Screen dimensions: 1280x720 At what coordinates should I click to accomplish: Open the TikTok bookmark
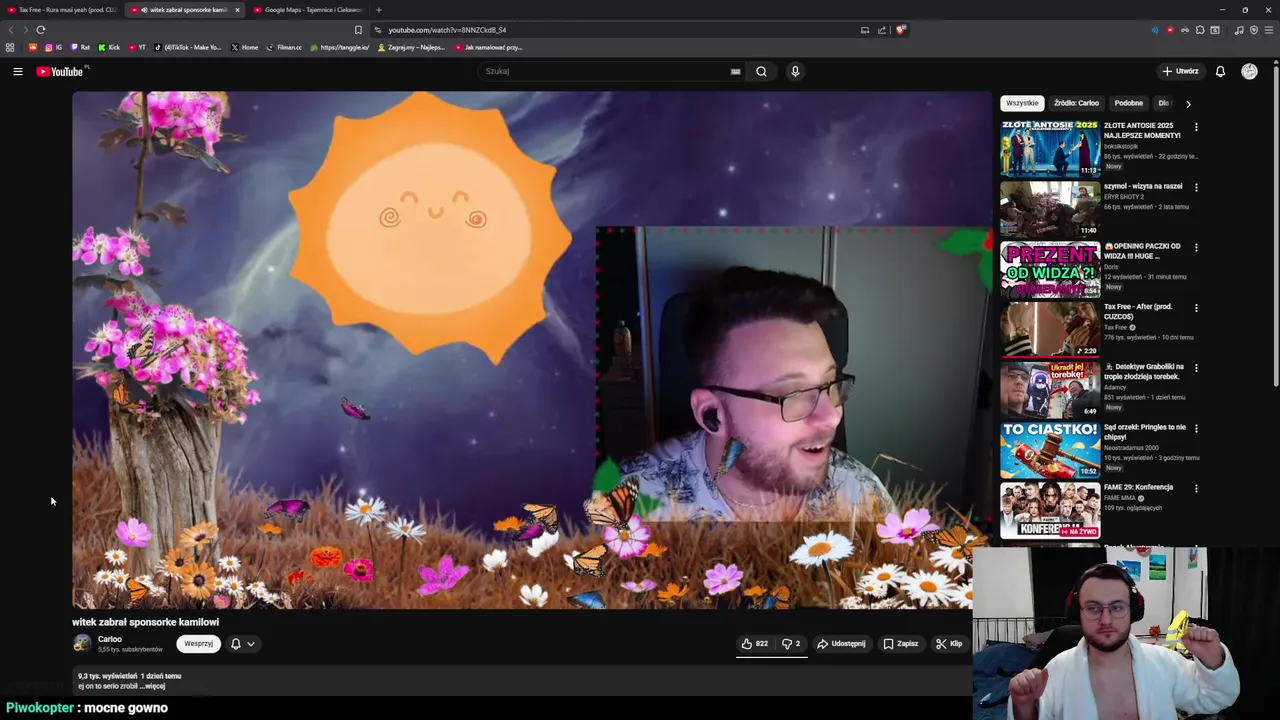[188, 47]
